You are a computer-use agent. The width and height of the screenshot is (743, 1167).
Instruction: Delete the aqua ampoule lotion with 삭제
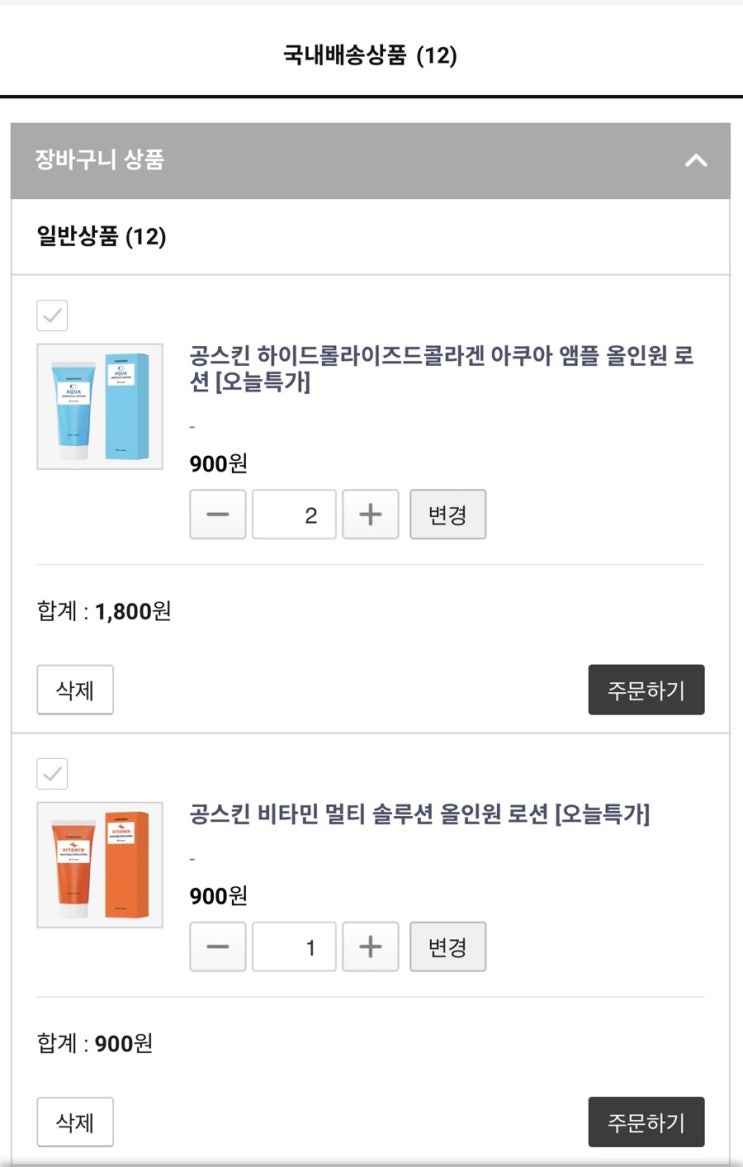(75, 690)
